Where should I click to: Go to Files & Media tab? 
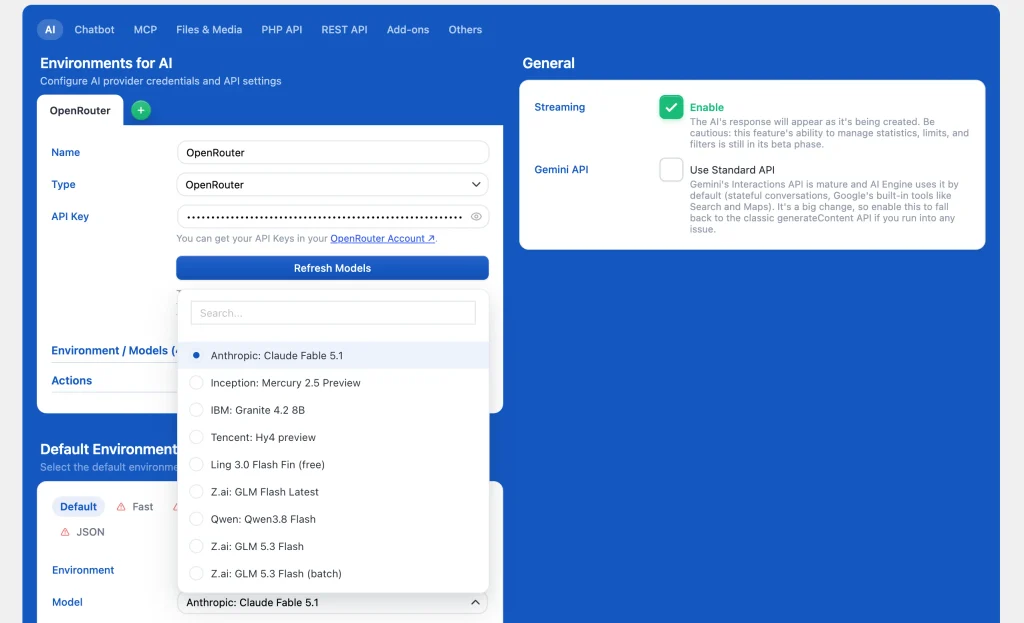209,29
